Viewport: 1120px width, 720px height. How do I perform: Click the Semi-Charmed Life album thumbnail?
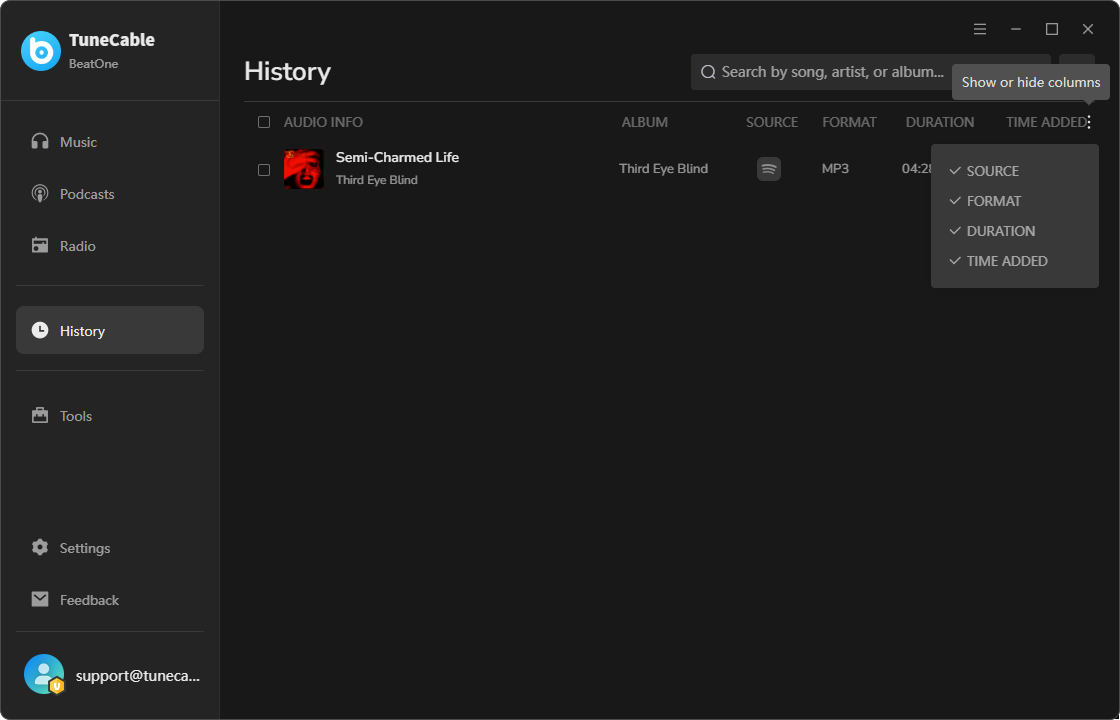[x=304, y=169]
